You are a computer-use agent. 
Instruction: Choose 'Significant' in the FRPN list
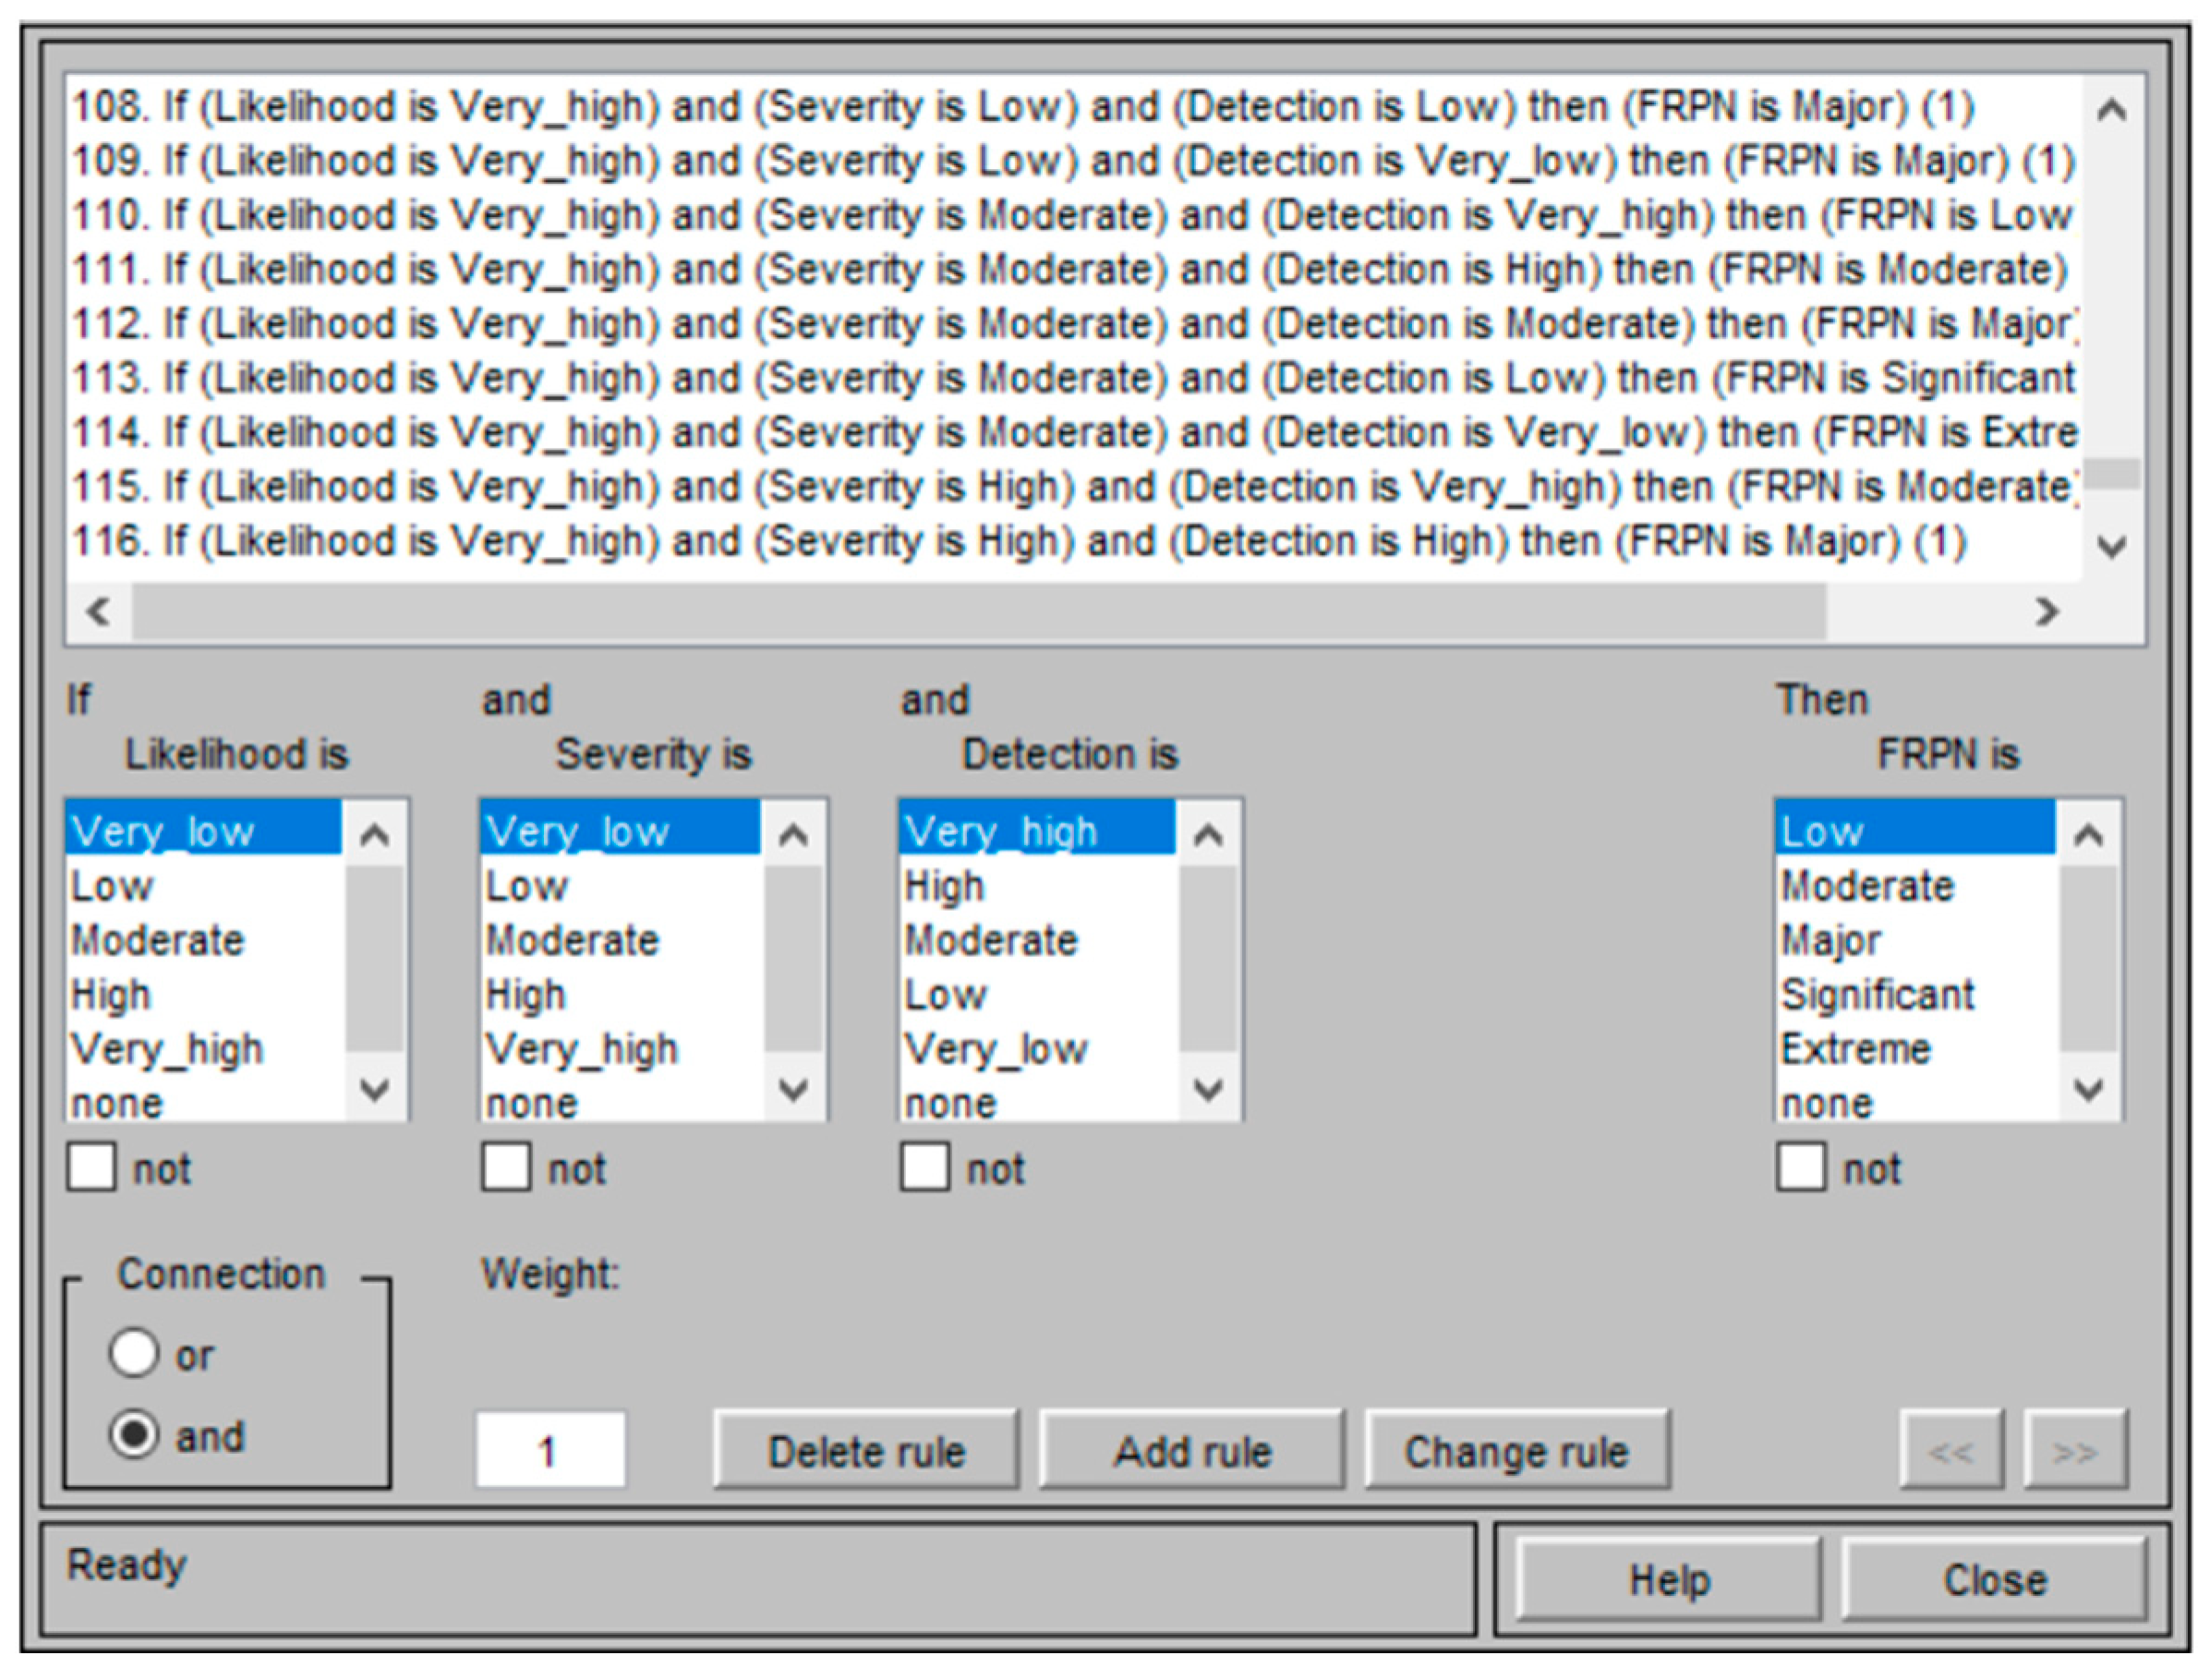[1877, 995]
